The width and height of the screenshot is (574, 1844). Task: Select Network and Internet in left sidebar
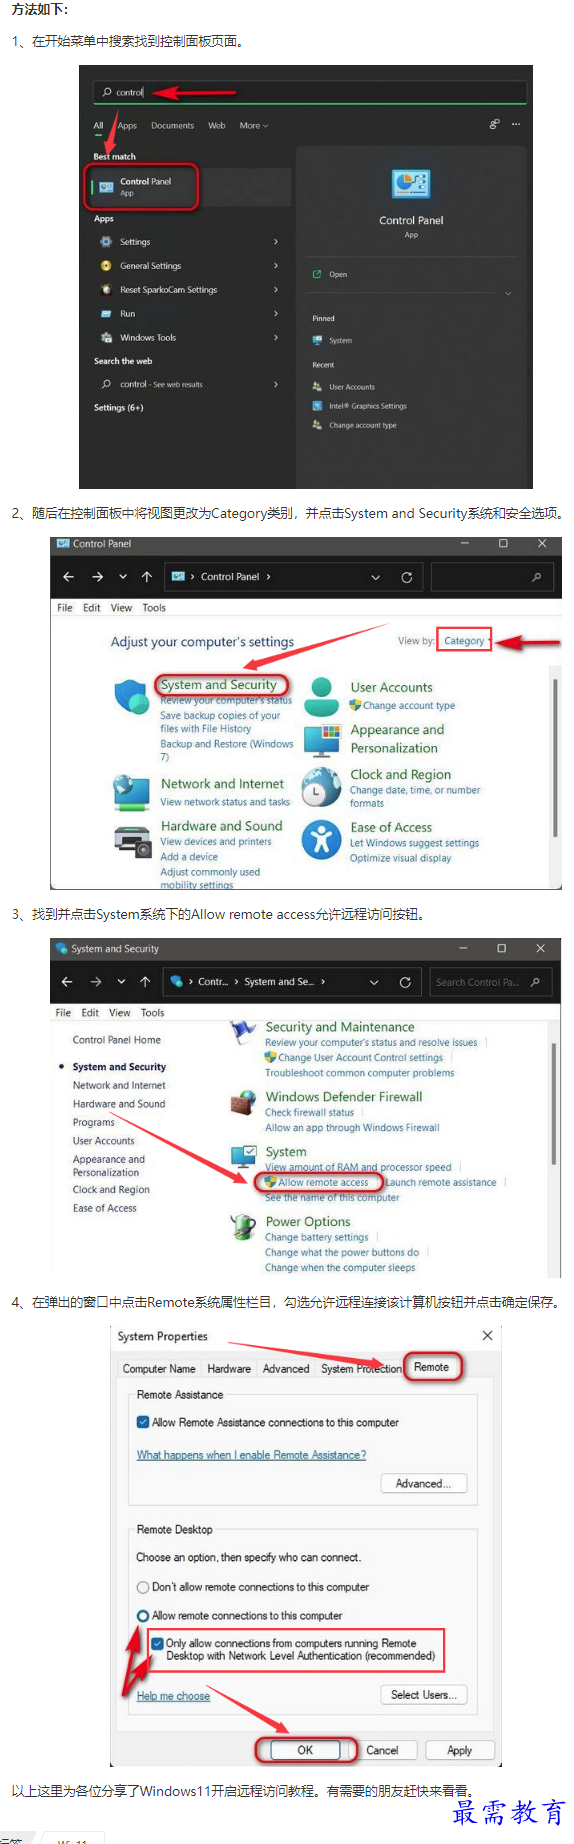[119, 1085]
